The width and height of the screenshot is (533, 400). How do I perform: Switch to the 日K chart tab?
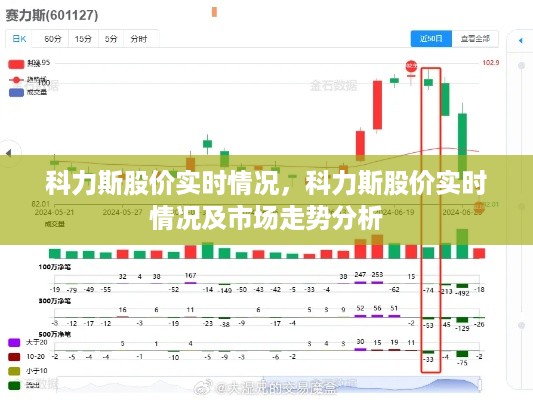click(x=19, y=39)
